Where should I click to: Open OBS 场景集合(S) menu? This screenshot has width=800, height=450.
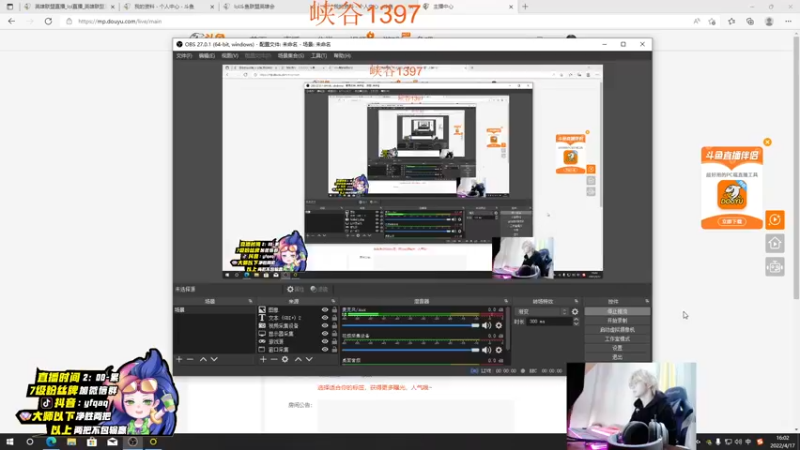click(291, 56)
